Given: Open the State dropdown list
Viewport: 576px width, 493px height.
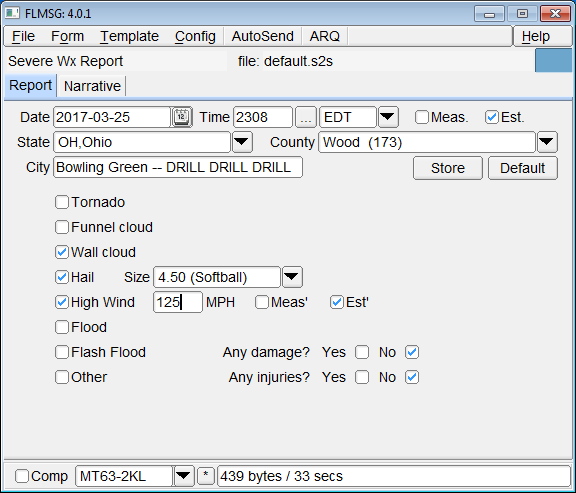Looking at the screenshot, I should click(x=242, y=142).
